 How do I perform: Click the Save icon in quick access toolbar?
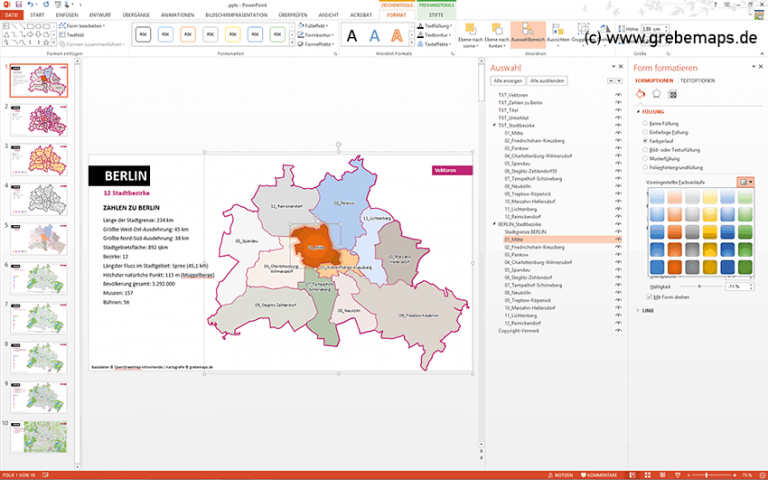pyautogui.click(x=19, y=4)
